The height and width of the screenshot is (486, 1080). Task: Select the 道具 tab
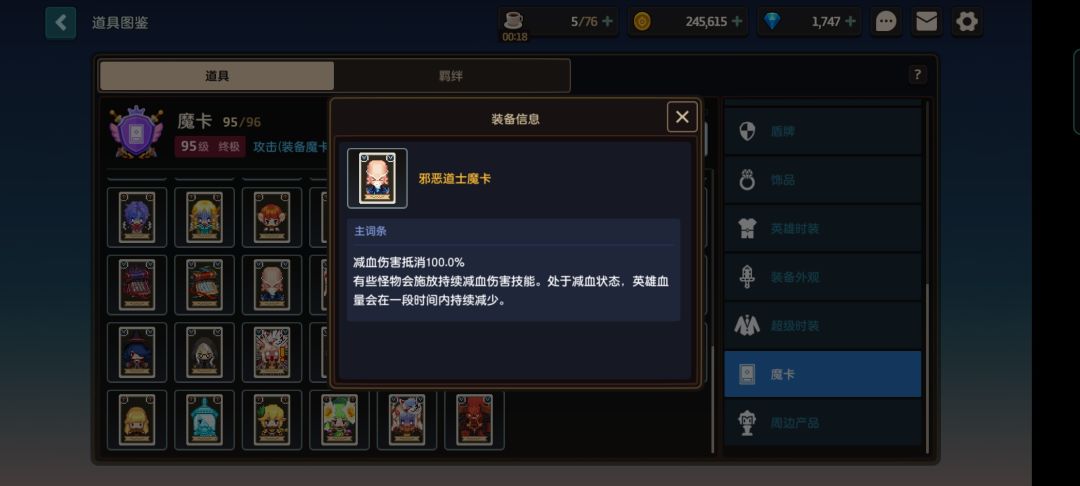tap(217, 76)
